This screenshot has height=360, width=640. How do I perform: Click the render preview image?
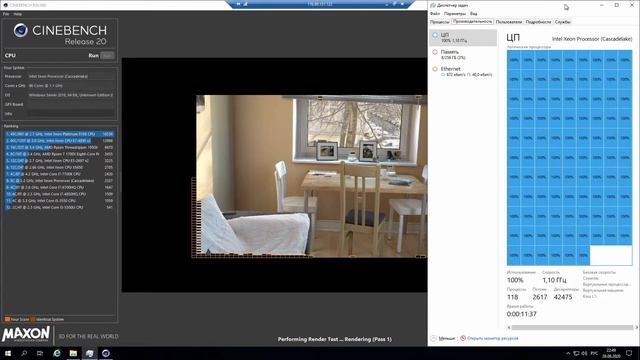pyautogui.click(x=311, y=176)
